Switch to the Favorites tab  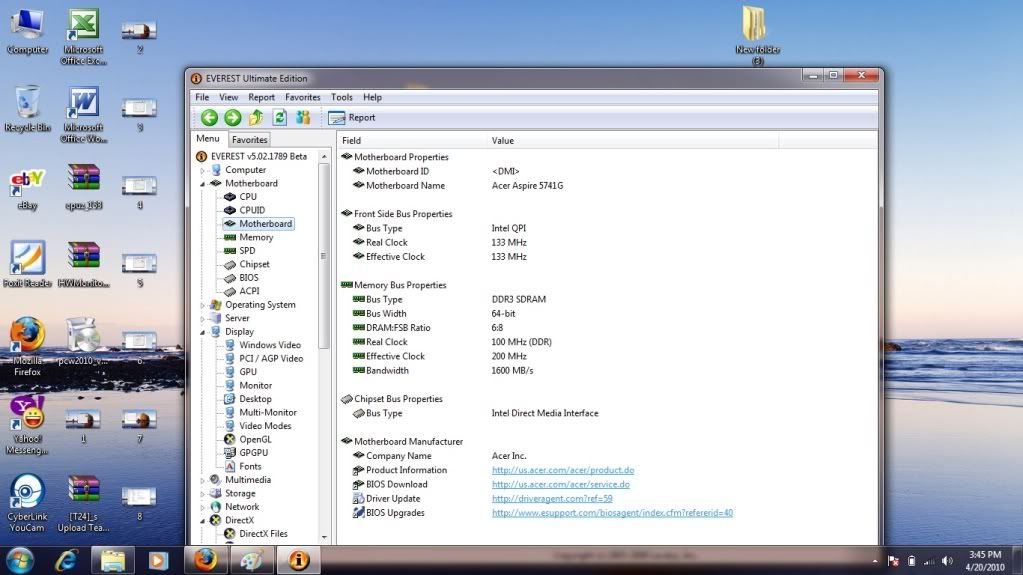pyautogui.click(x=250, y=140)
